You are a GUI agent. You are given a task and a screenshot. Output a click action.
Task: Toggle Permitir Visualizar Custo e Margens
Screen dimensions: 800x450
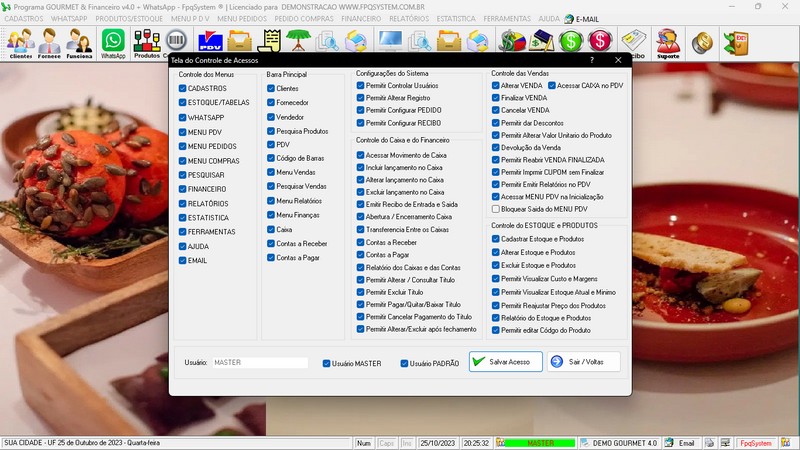(x=495, y=279)
